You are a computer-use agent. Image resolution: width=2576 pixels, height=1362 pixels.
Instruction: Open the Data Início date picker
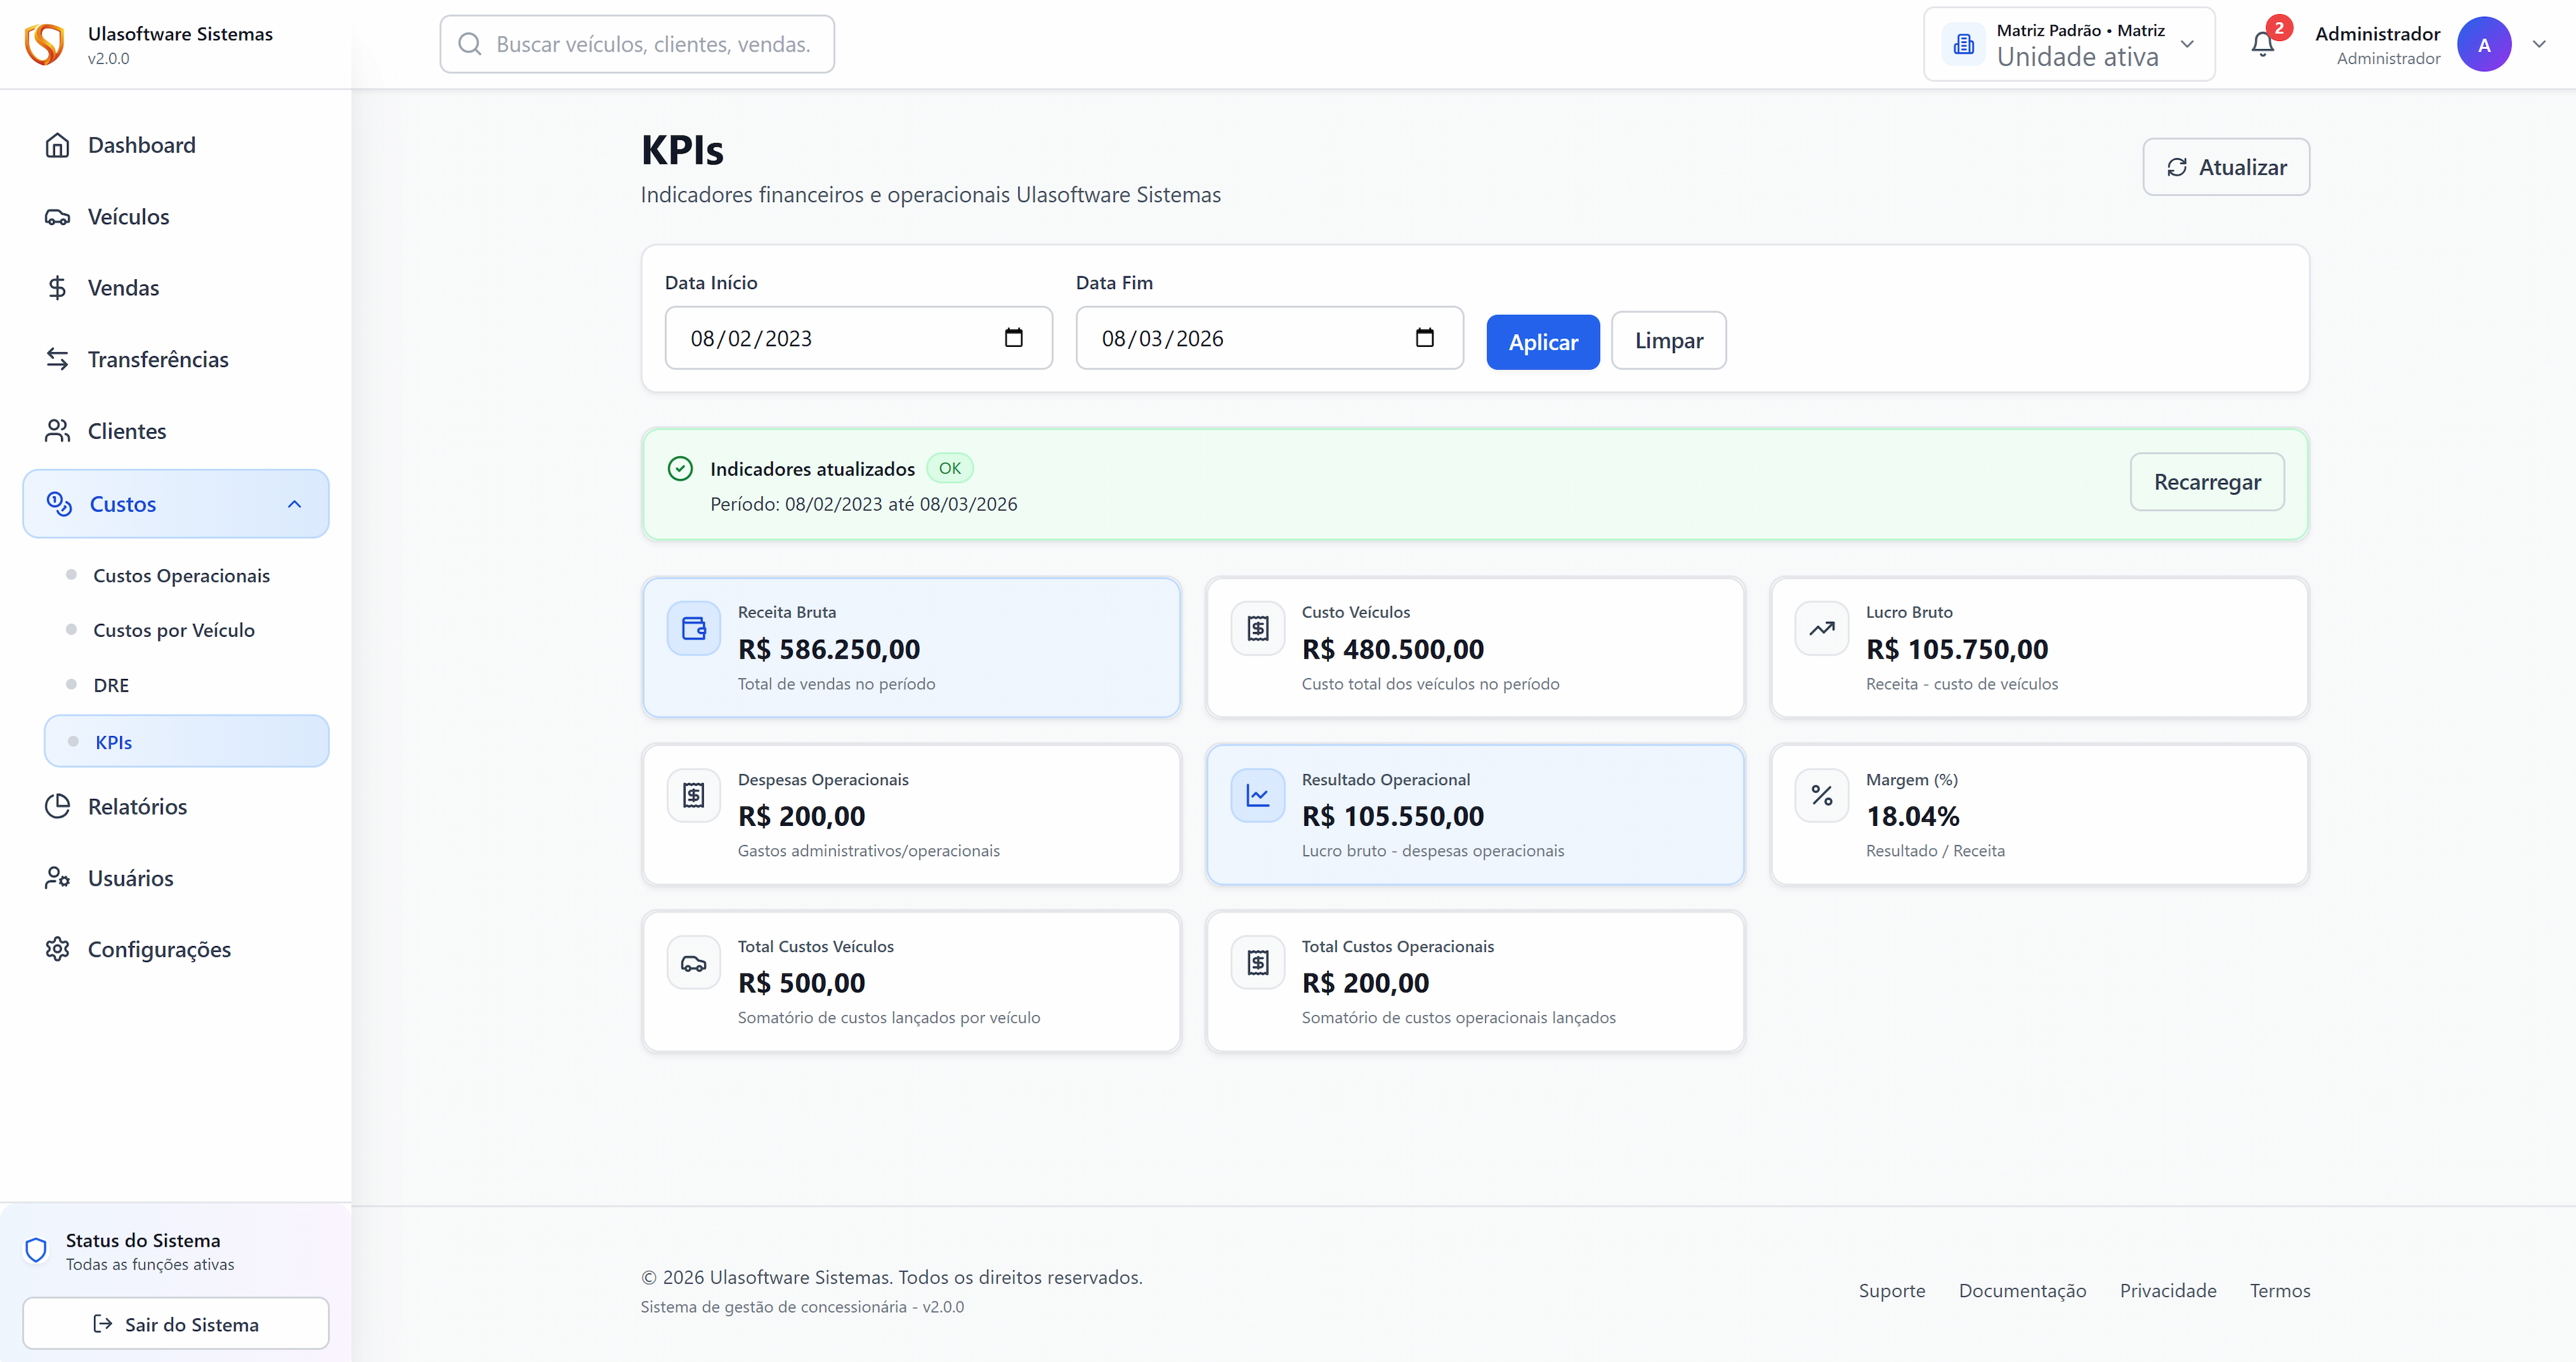pyautogui.click(x=1014, y=338)
